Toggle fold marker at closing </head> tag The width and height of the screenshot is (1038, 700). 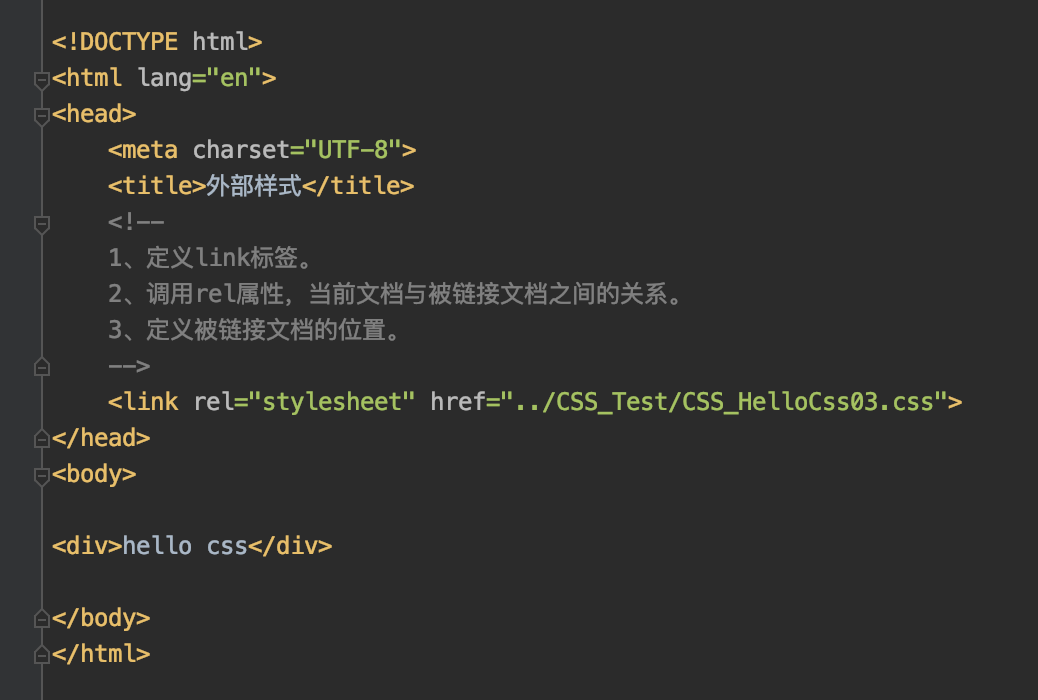(x=42, y=438)
